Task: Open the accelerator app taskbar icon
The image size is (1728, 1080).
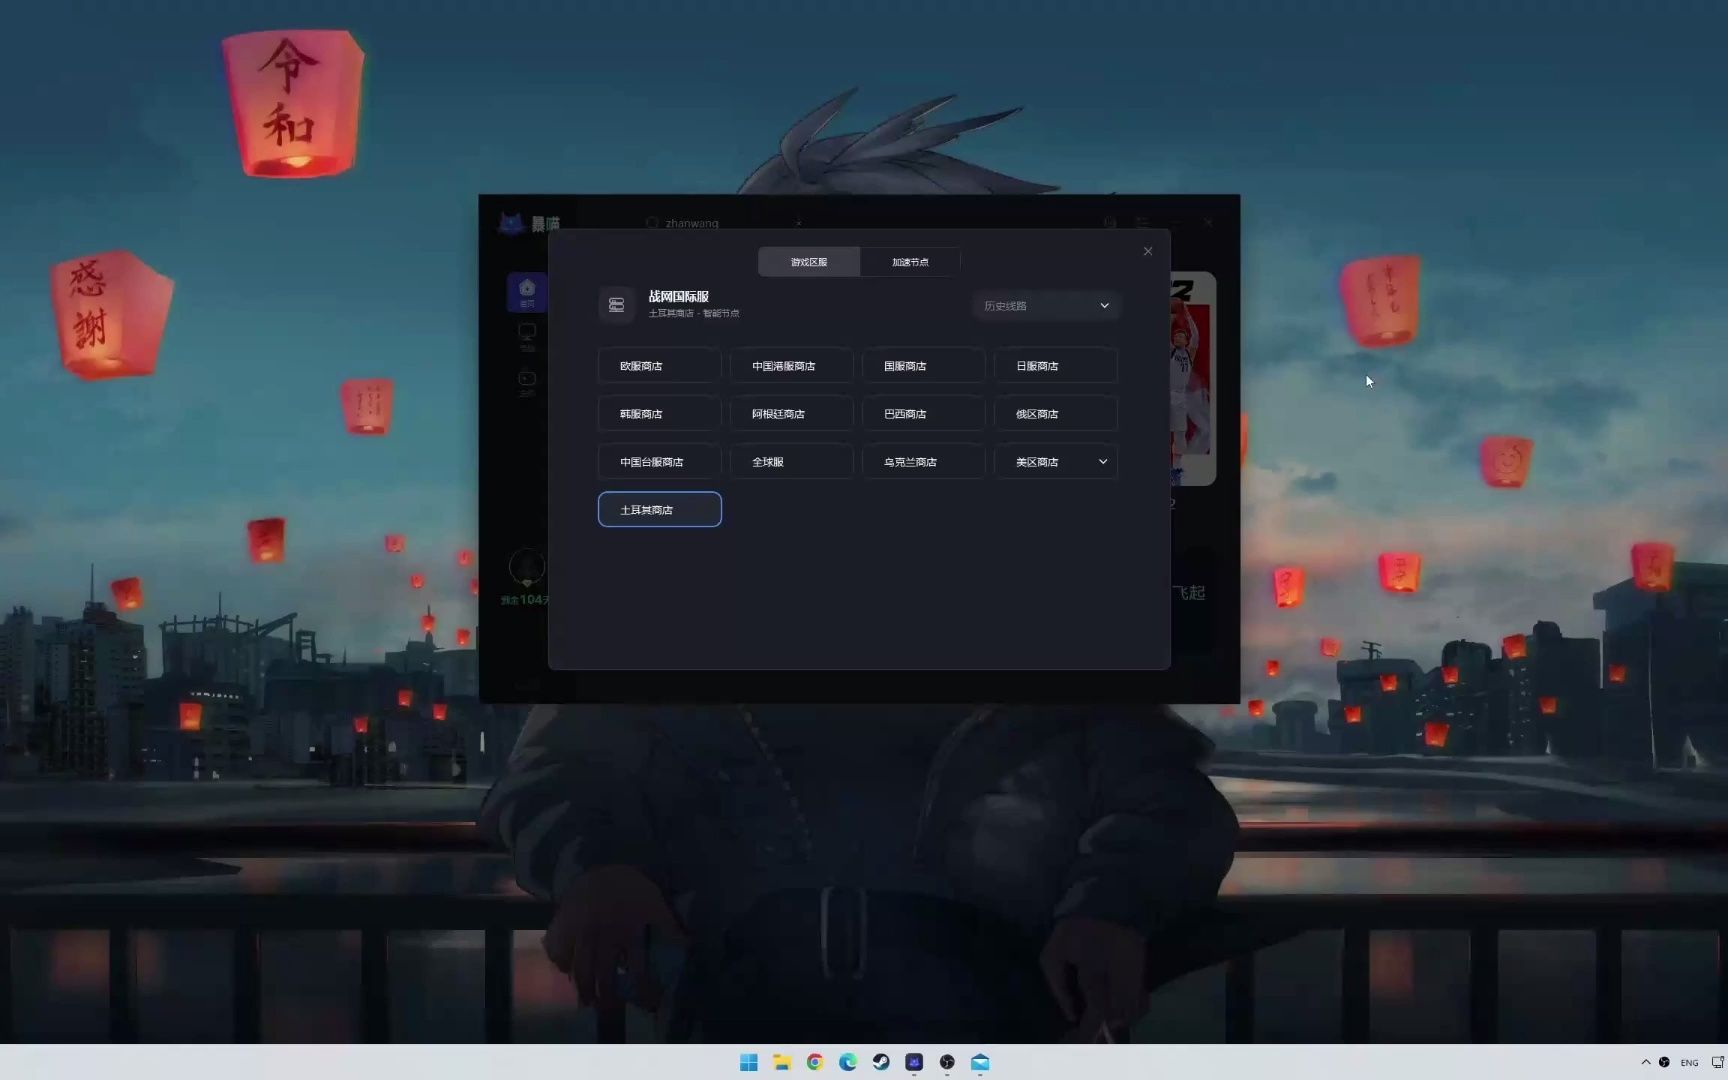Action: coord(914,1062)
